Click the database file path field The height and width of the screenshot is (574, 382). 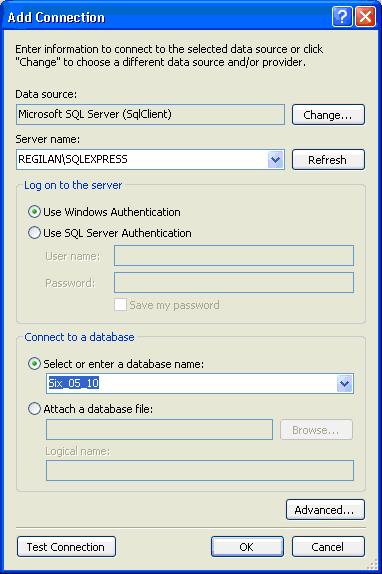click(x=159, y=429)
